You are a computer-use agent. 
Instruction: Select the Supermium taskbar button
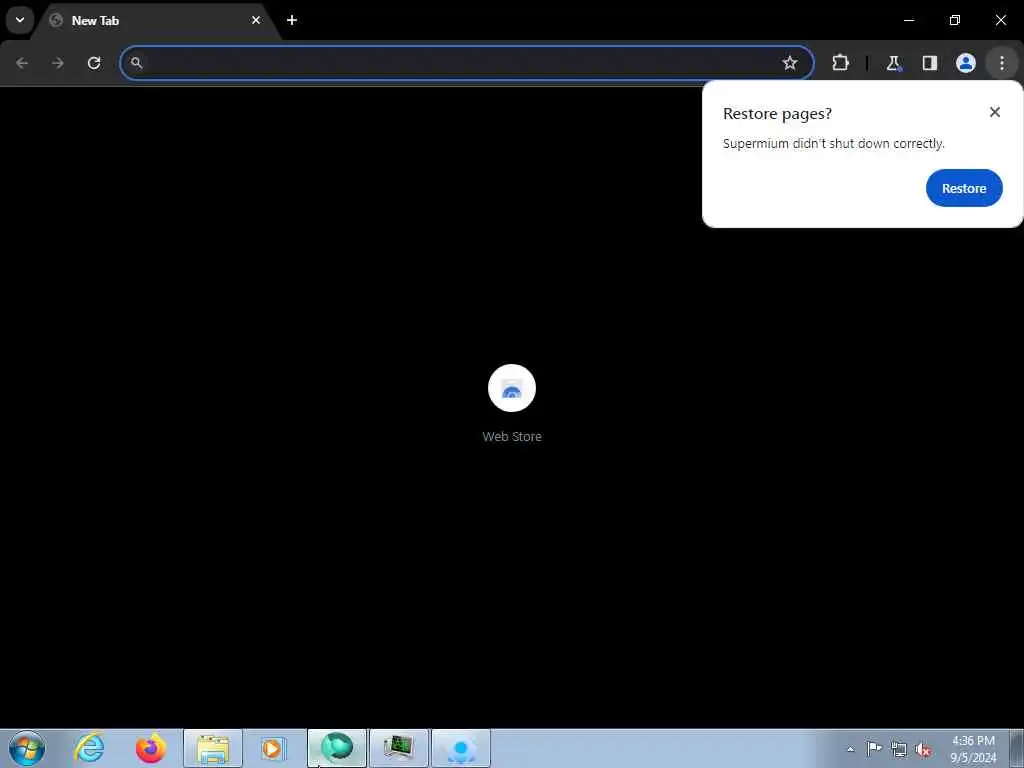tap(337, 748)
